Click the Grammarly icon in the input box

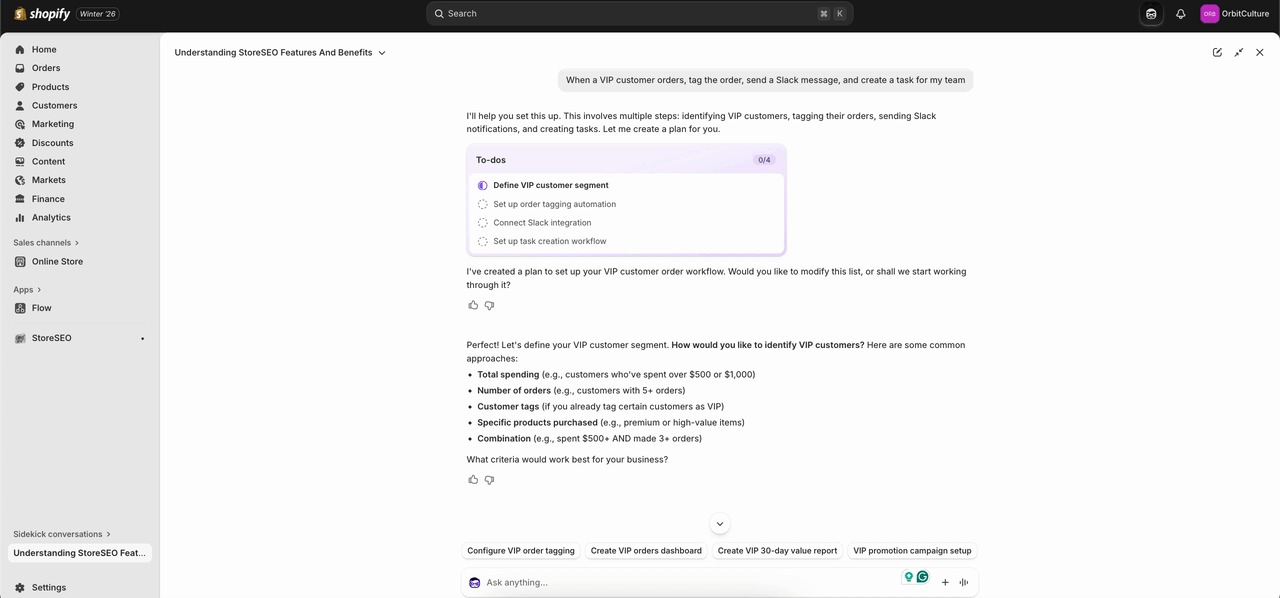point(922,577)
